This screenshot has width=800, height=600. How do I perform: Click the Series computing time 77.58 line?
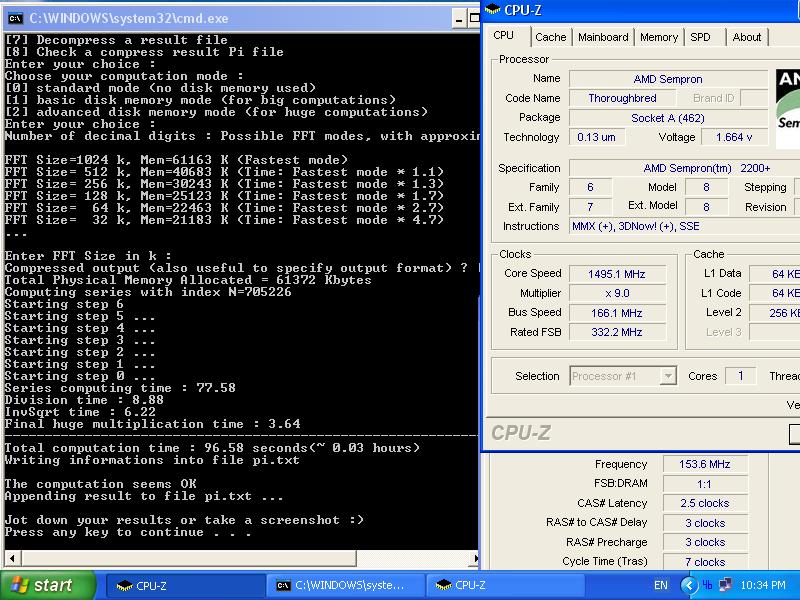coord(120,388)
